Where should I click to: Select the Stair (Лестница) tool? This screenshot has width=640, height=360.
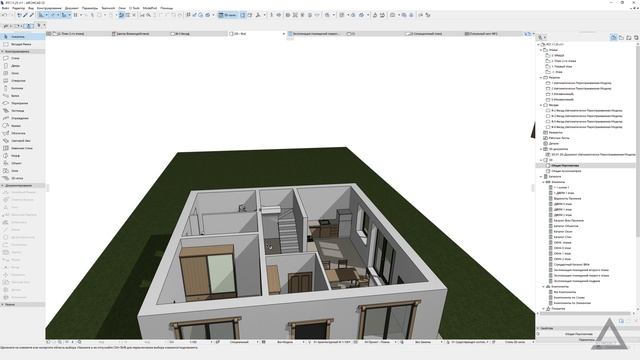coord(17,111)
